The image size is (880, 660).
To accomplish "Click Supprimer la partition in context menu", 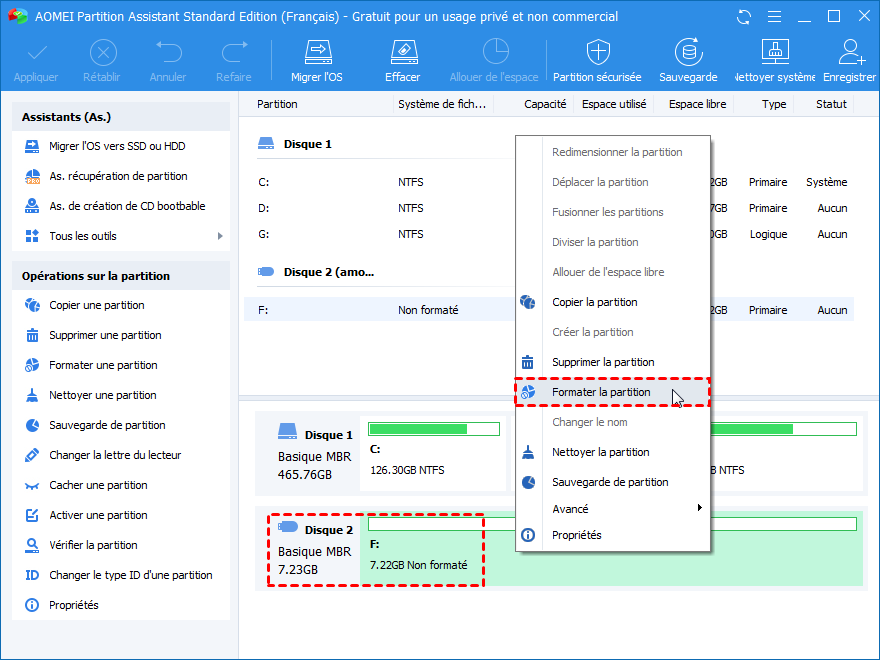I will coord(613,363).
